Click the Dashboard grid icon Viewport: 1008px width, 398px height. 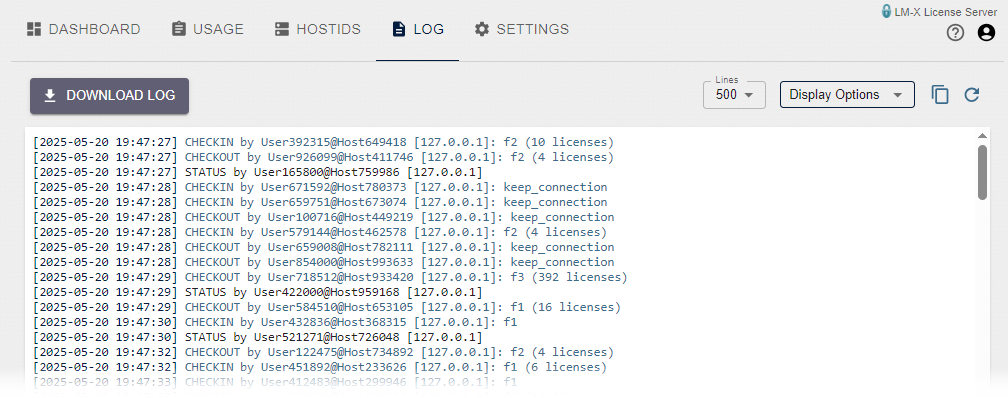point(34,29)
